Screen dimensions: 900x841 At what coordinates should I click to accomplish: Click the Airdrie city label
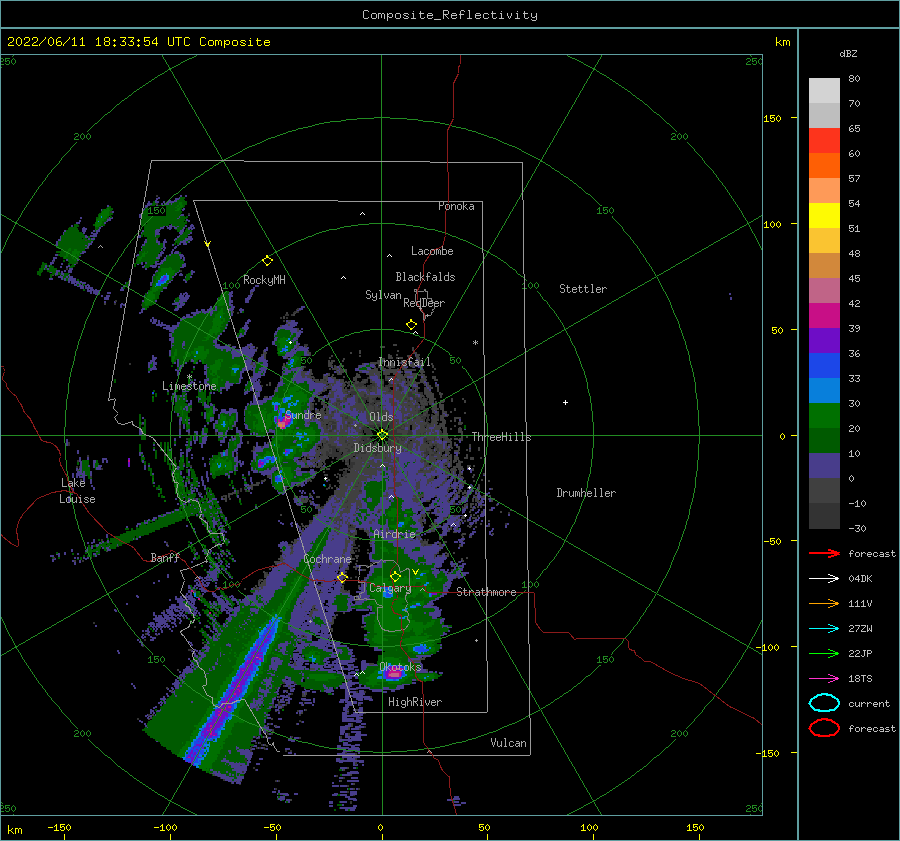tap(394, 534)
